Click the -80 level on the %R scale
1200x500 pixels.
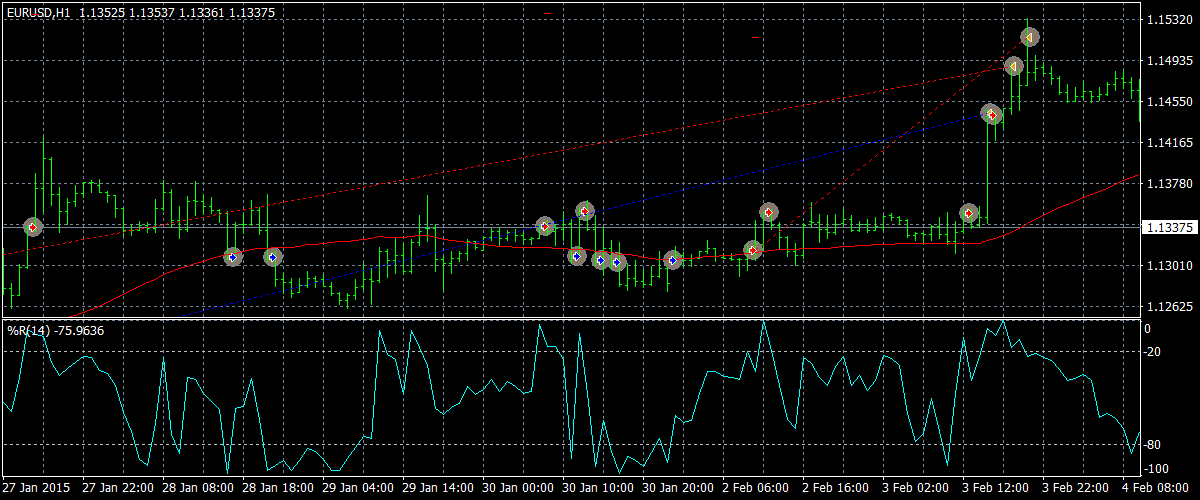point(1154,445)
